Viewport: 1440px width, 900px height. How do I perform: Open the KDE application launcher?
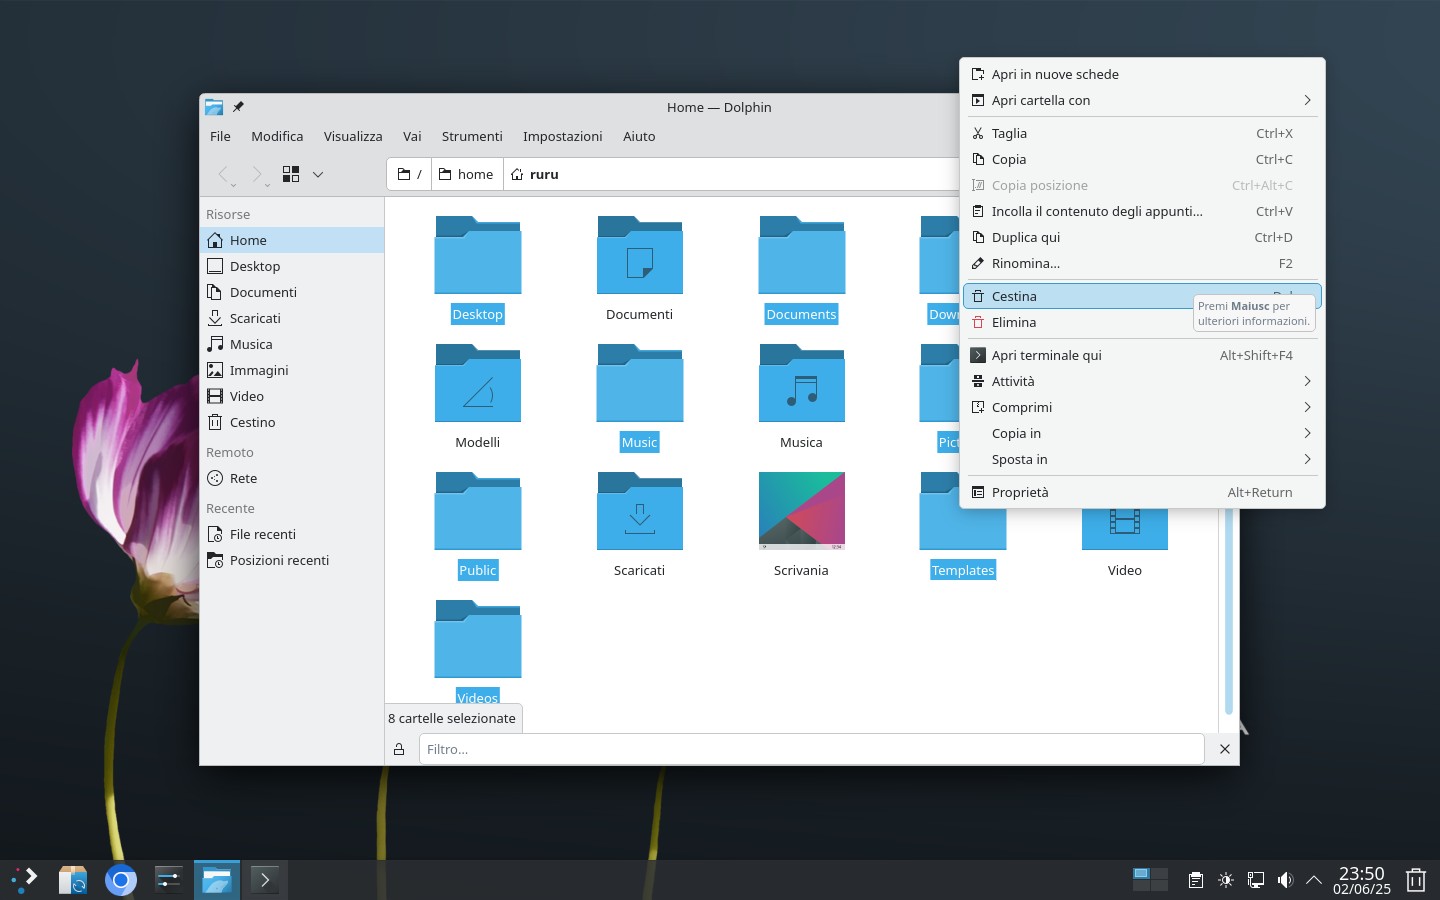(x=24, y=880)
